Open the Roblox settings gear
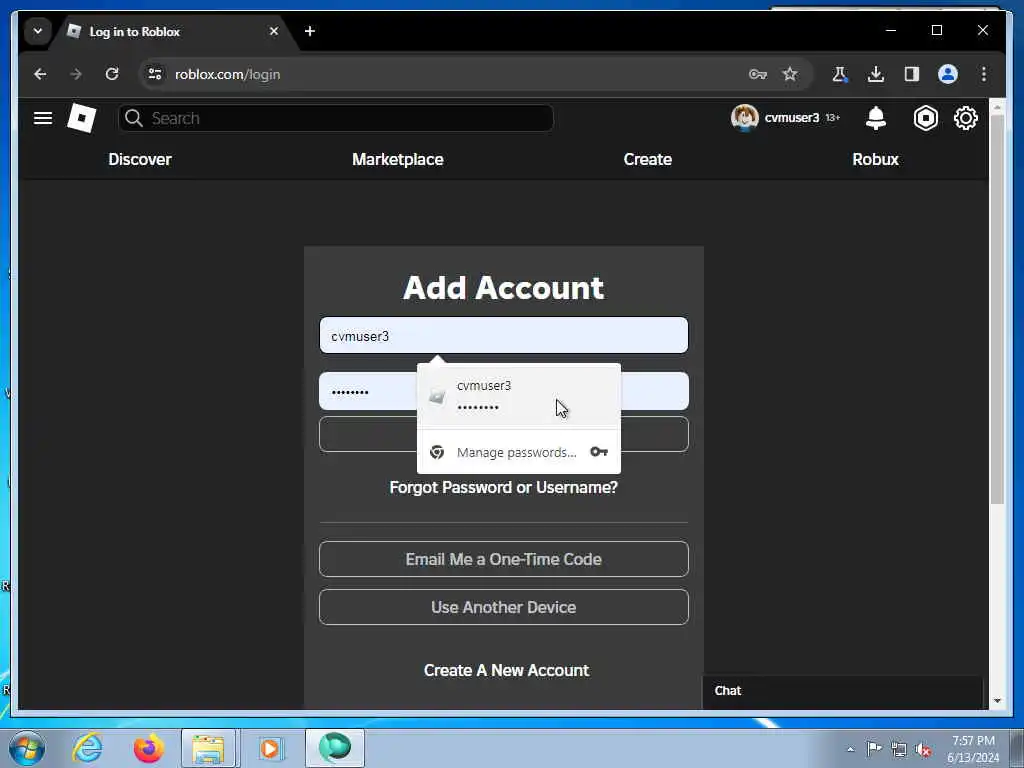1024x768 pixels. (x=965, y=118)
